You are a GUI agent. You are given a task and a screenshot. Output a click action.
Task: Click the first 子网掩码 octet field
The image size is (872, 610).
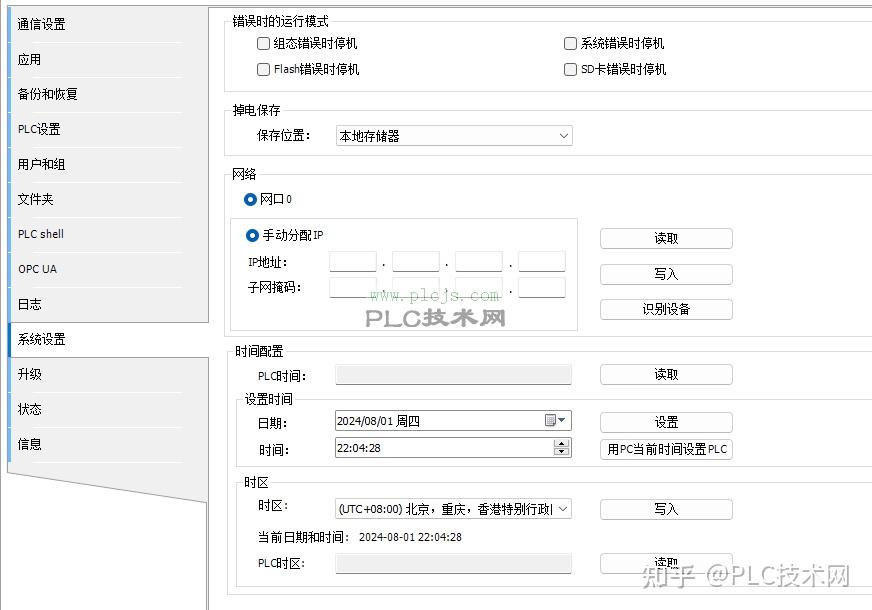353,287
